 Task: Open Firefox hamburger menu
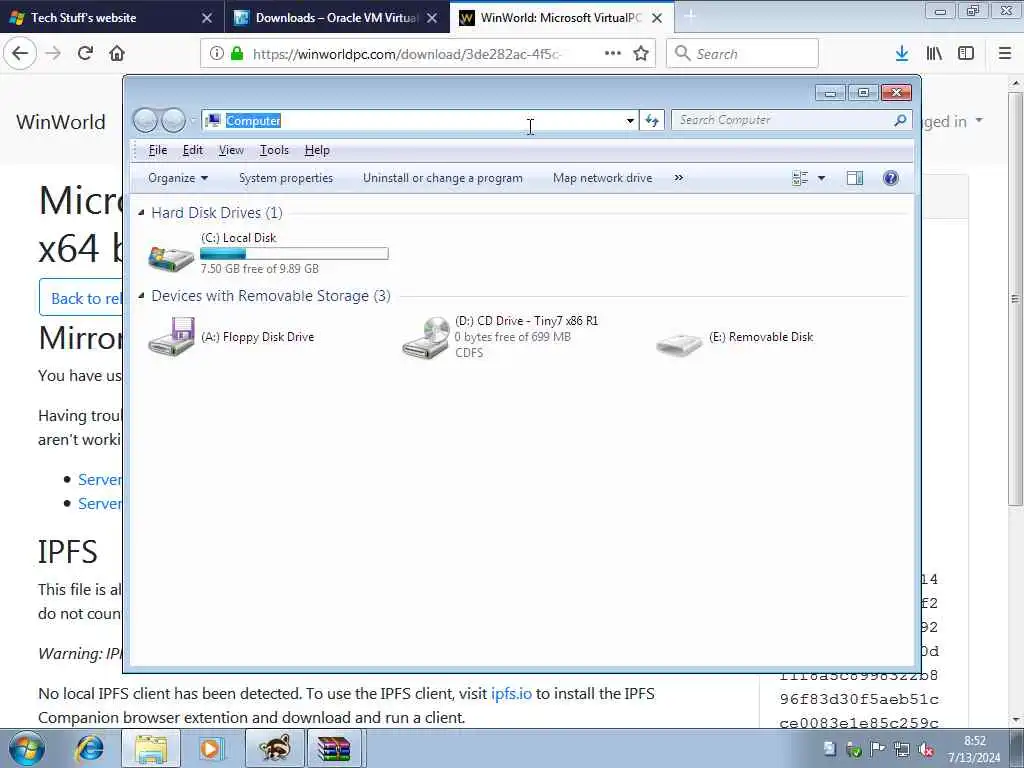point(1005,54)
